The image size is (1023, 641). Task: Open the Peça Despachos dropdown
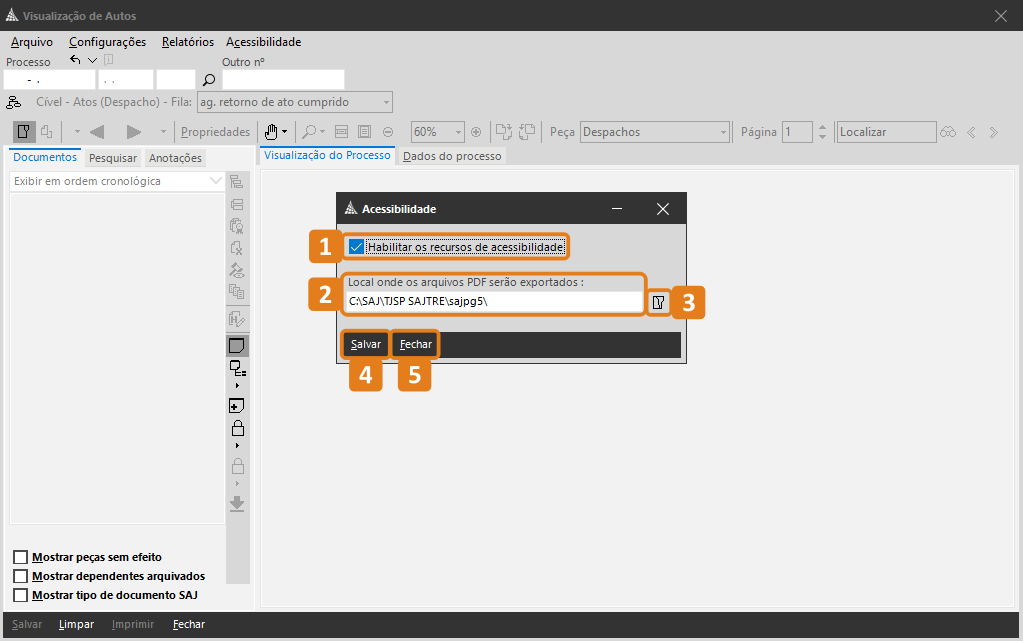(x=723, y=132)
